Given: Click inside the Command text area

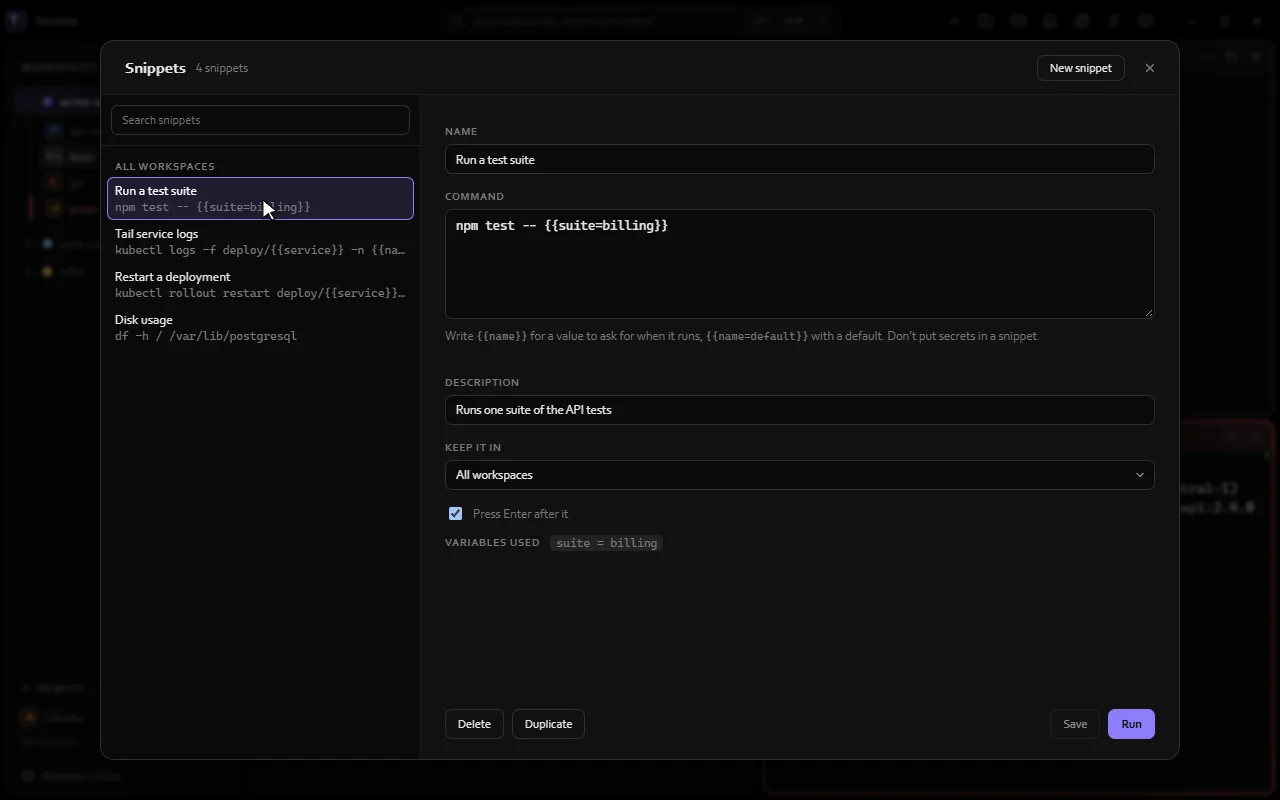Looking at the screenshot, I should tap(799, 264).
